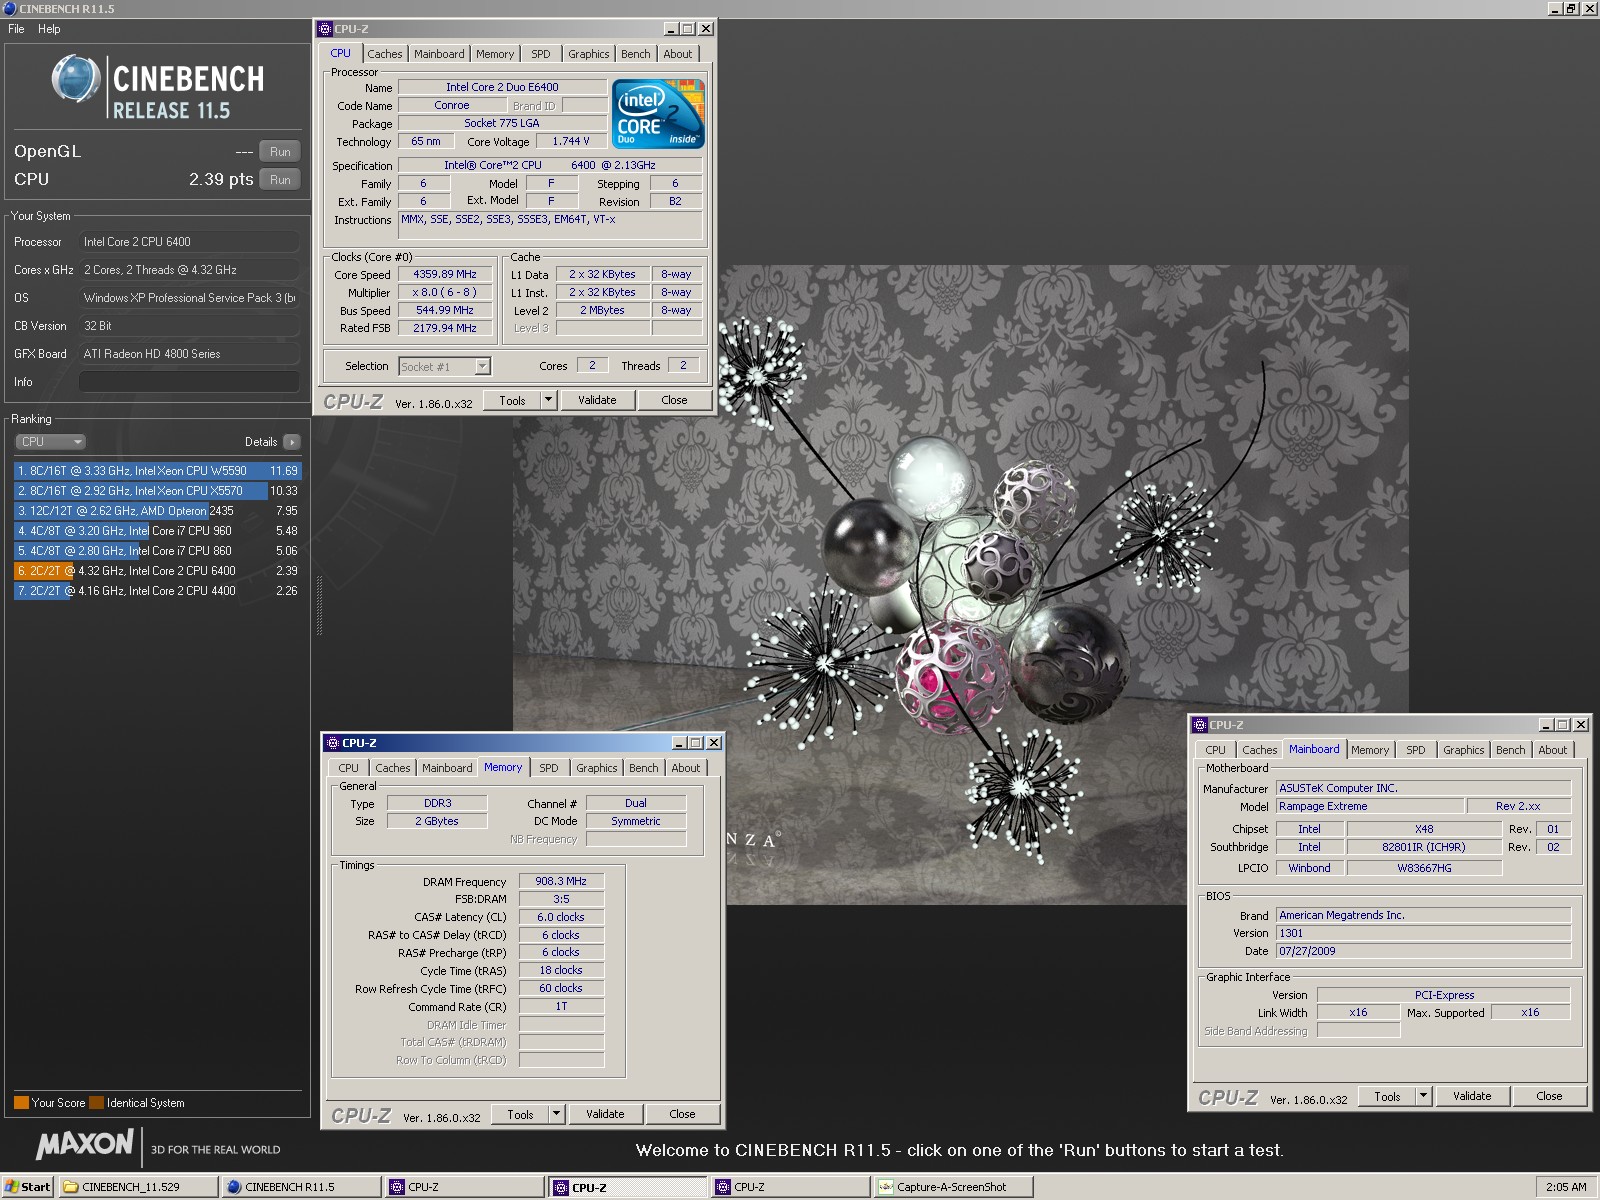The image size is (1600, 1200).
Task: Click Tools button in Mainboard CPU-Z window
Action: (1387, 1096)
